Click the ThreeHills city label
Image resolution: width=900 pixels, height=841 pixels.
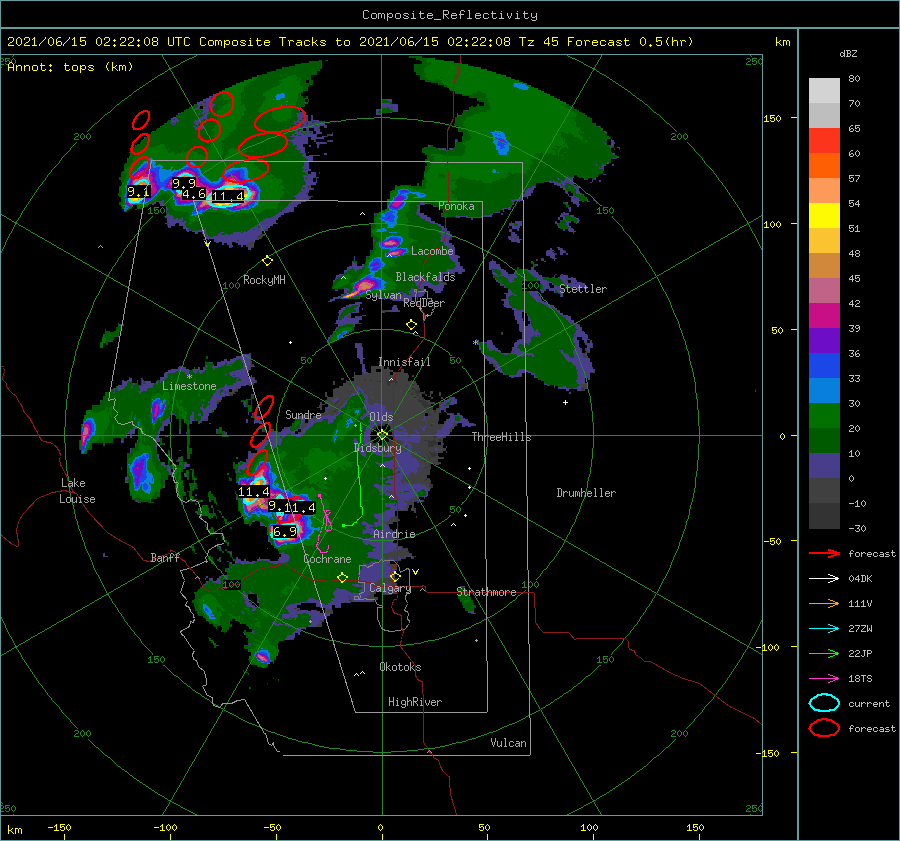tap(501, 437)
